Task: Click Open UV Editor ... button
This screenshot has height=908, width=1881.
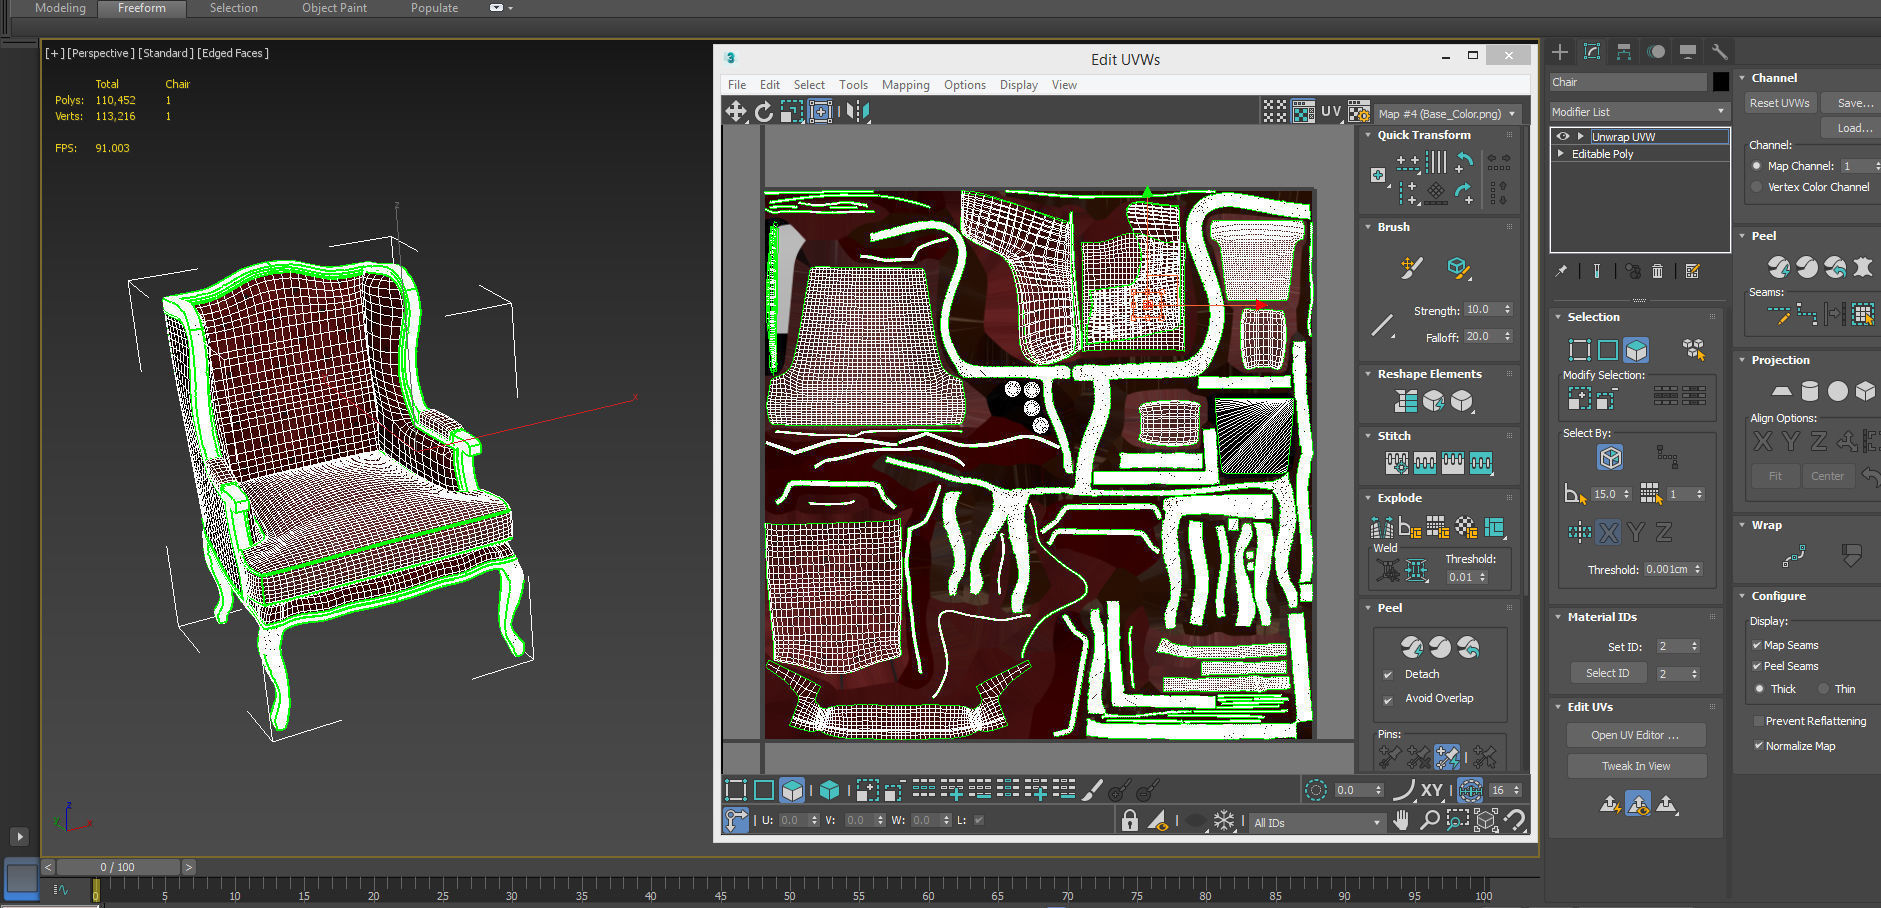Action: click(1636, 735)
